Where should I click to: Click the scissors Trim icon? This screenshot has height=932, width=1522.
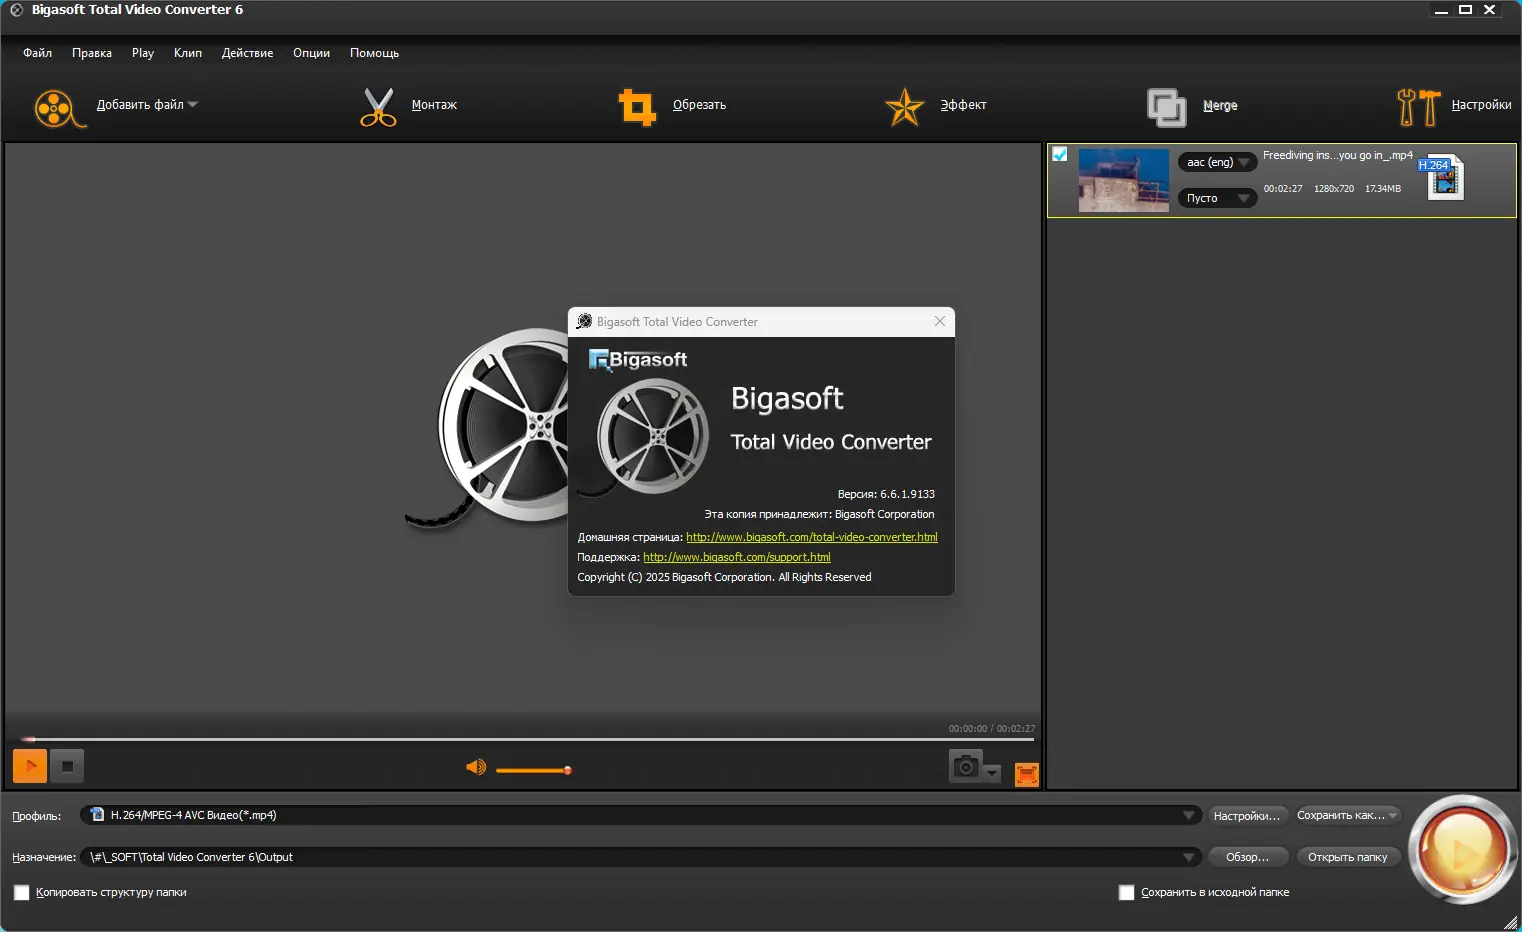pyautogui.click(x=378, y=107)
